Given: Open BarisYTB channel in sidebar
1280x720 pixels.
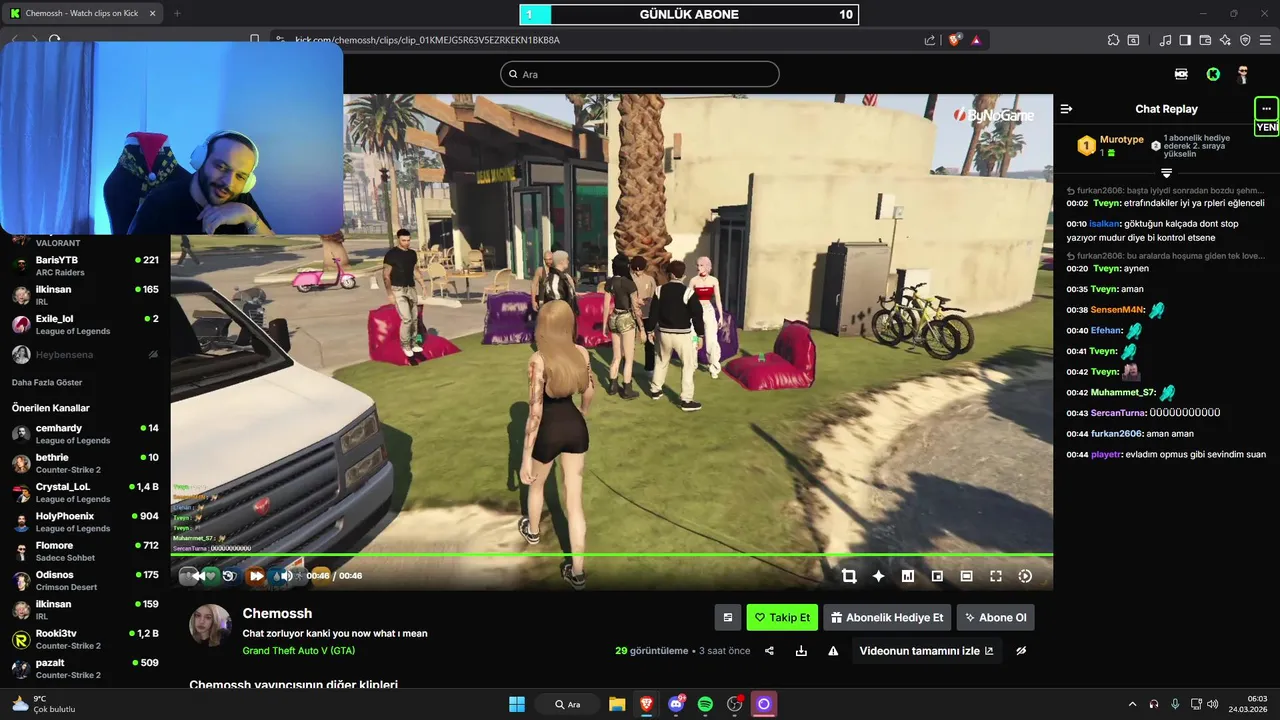Looking at the screenshot, I should (x=85, y=265).
